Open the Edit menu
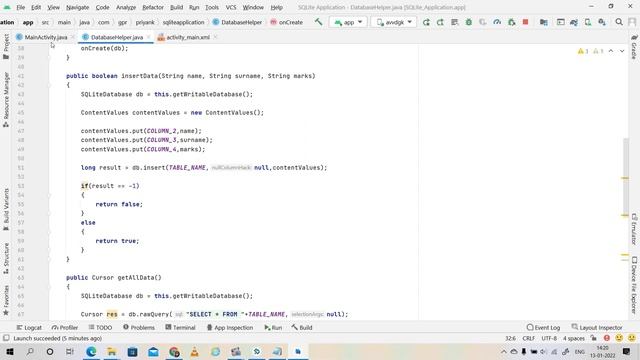Viewport: 640px width, 360px height. [36, 7]
